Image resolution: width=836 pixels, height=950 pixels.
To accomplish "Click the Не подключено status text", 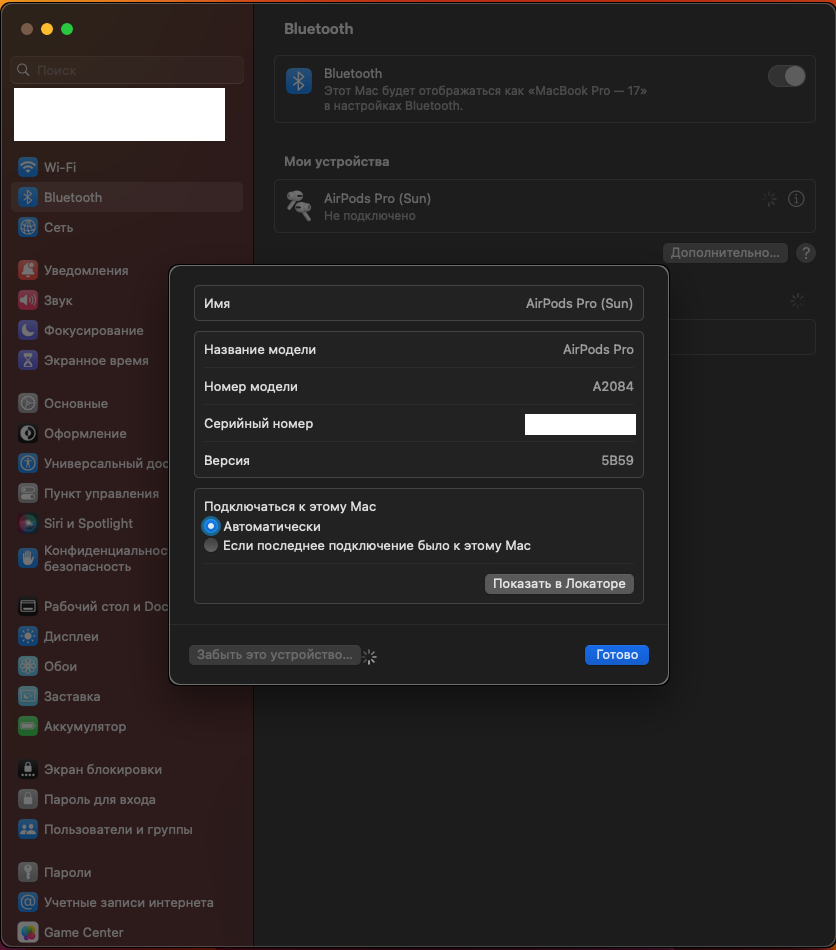I will coord(370,216).
